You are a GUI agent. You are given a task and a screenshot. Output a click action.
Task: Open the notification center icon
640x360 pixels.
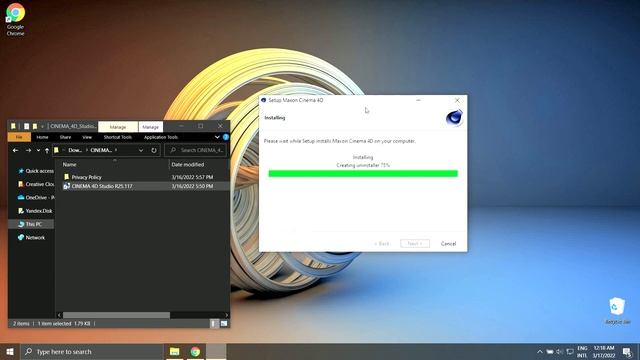click(627, 351)
